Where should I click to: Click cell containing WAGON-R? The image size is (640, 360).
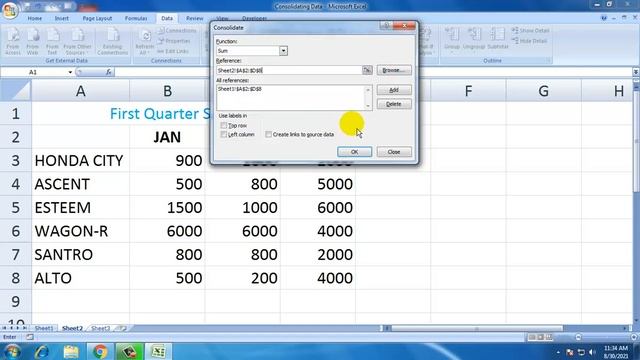coord(80,231)
